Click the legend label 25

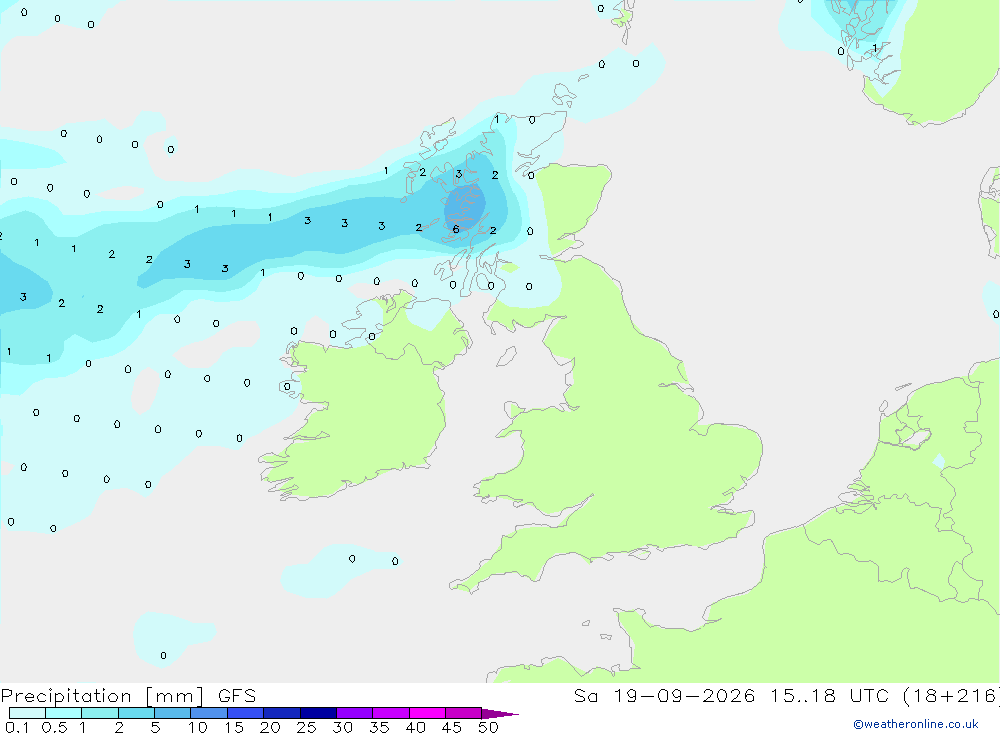[306, 727]
